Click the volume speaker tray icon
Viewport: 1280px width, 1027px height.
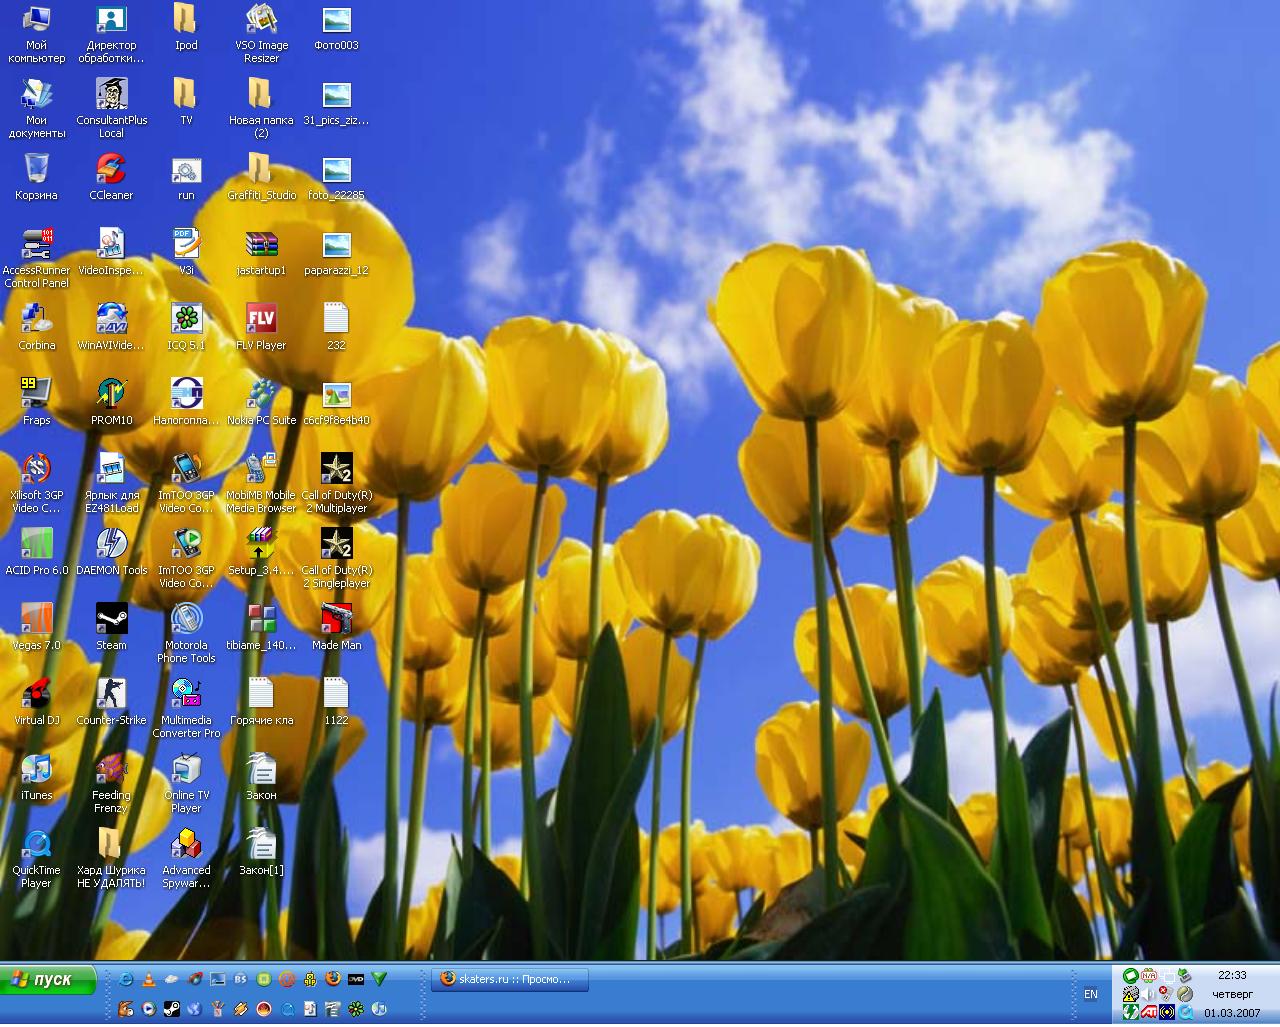pyautogui.click(x=1149, y=994)
